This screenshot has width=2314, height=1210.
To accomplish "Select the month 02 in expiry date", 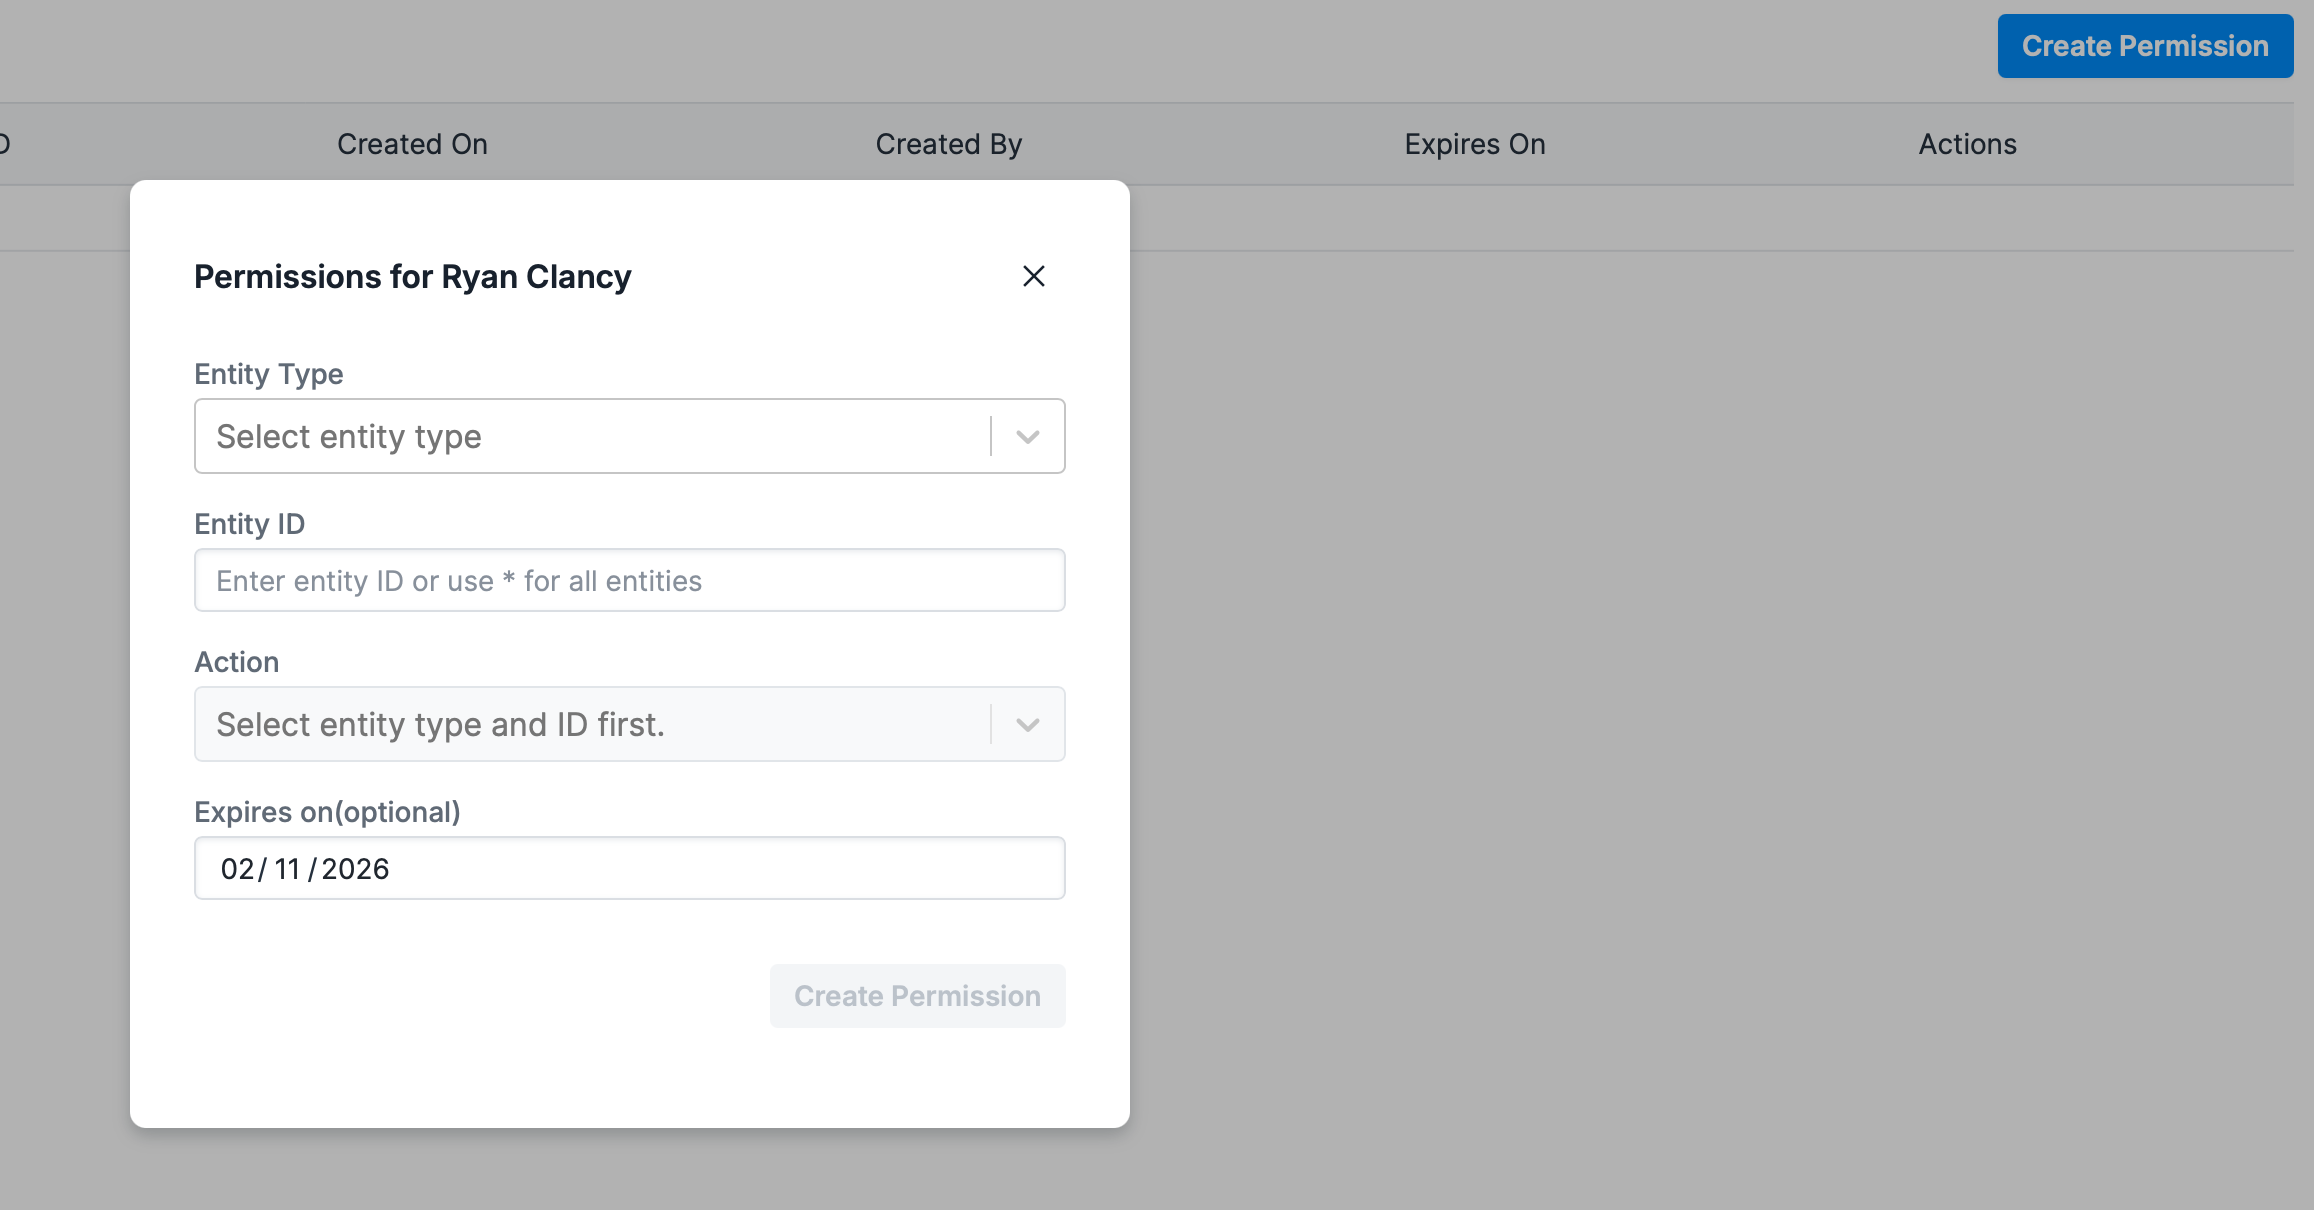I will pos(237,869).
